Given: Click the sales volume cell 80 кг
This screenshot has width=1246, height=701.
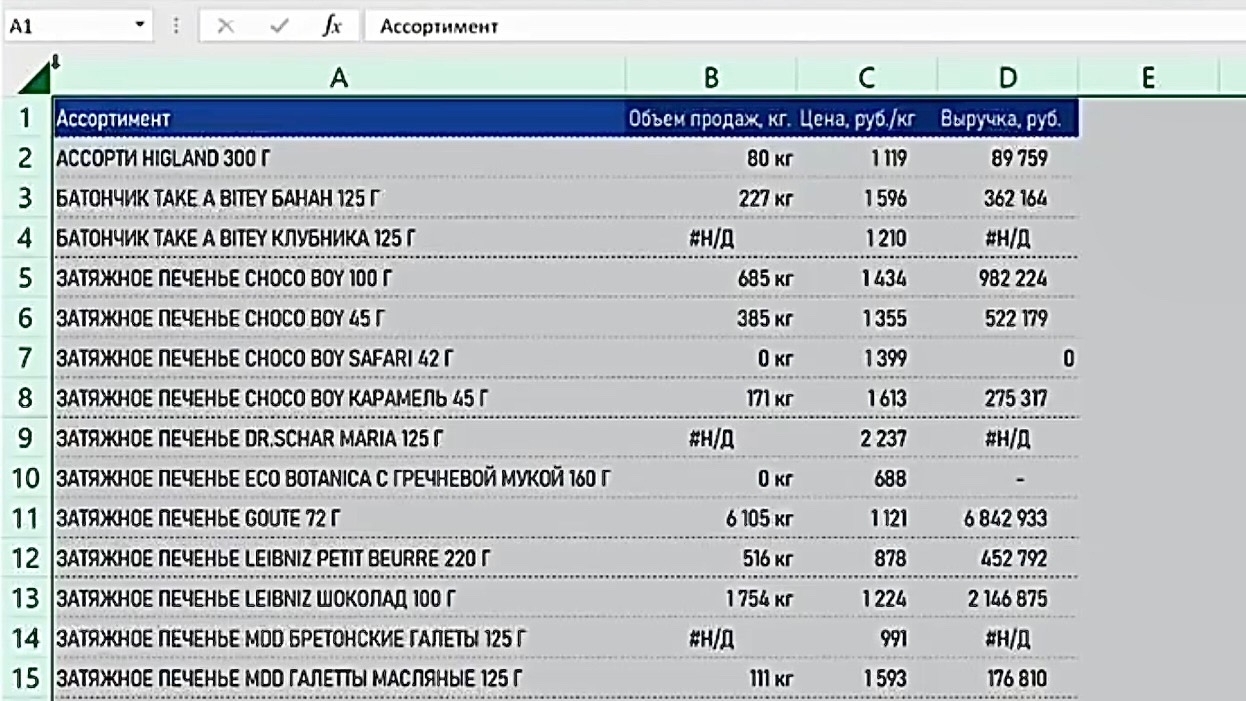Looking at the screenshot, I should point(711,158).
